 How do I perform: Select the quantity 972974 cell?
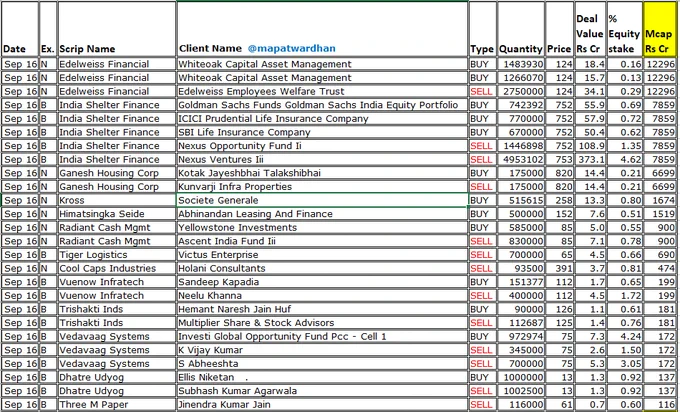coord(521,337)
